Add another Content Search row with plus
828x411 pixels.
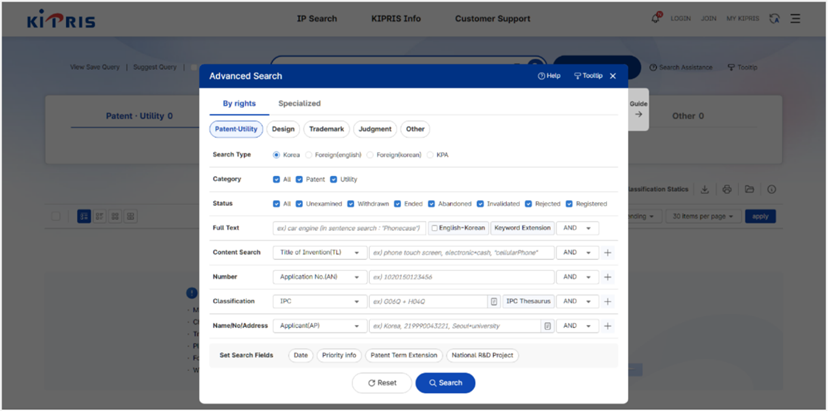click(607, 253)
